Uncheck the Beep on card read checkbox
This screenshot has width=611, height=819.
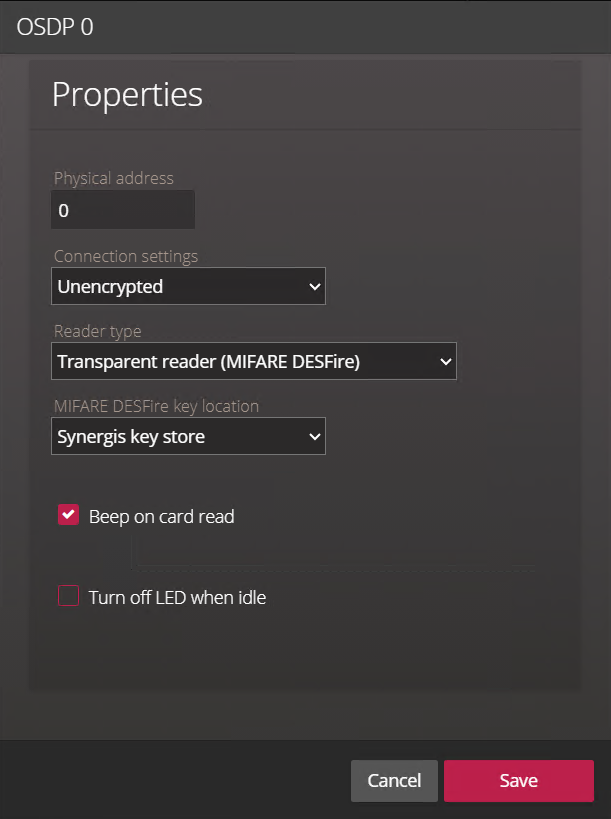click(x=69, y=516)
